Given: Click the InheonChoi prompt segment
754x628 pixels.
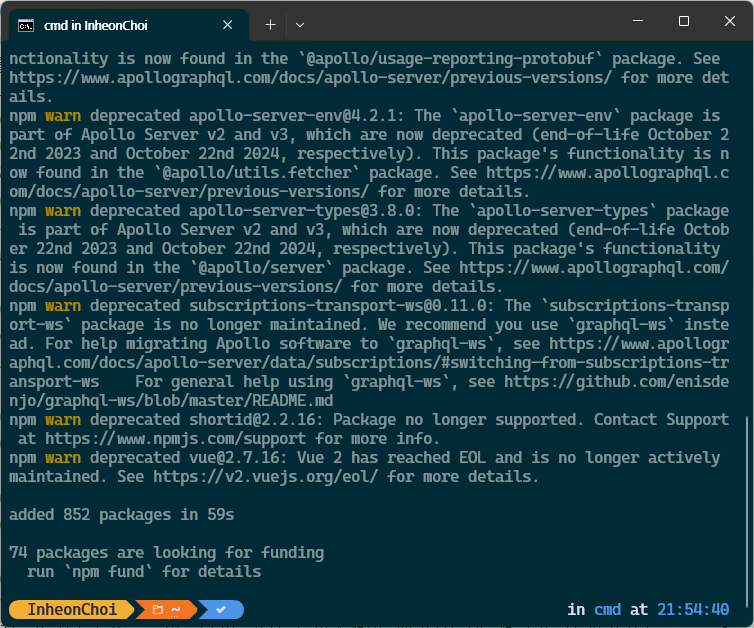Looking at the screenshot, I should 71,609.
